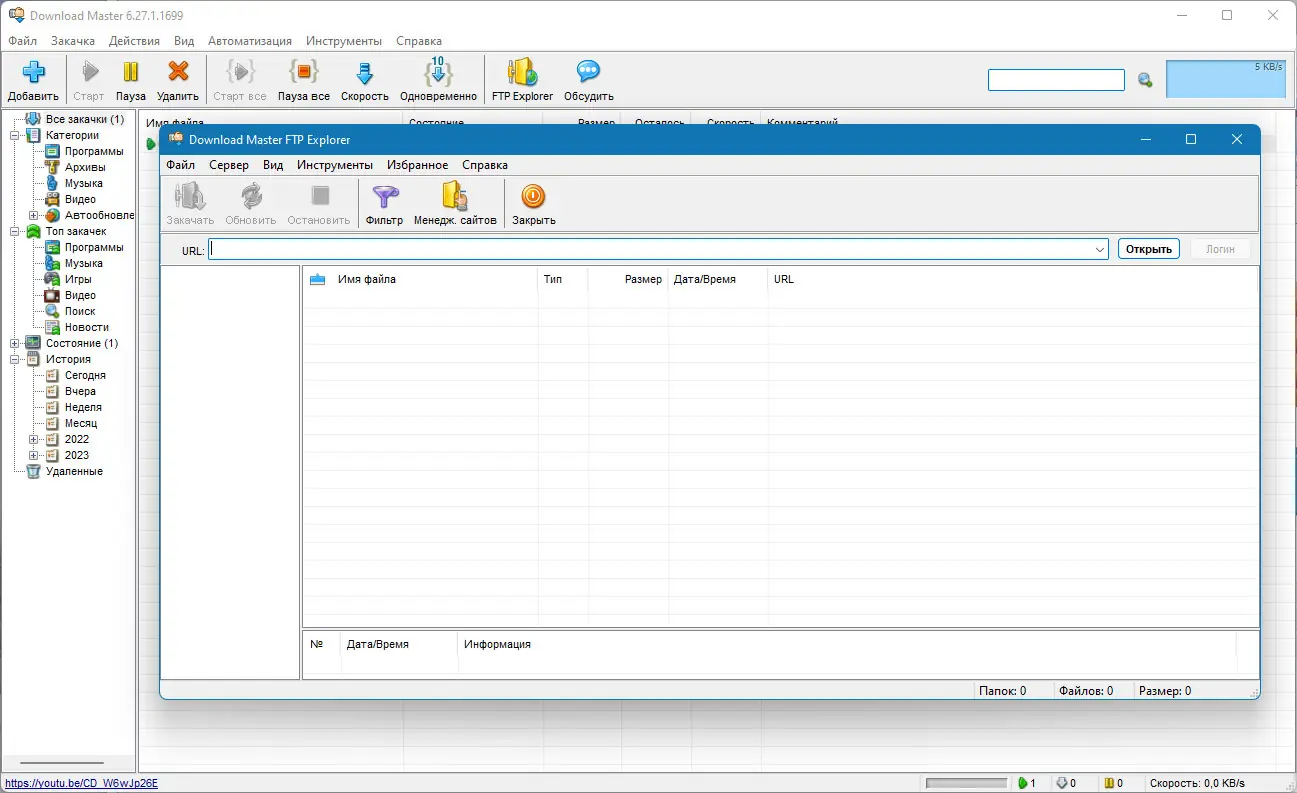The width and height of the screenshot is (1297, 793).
Task: Open the youtu.be link in status bar
Action: [x=81, y=783]
